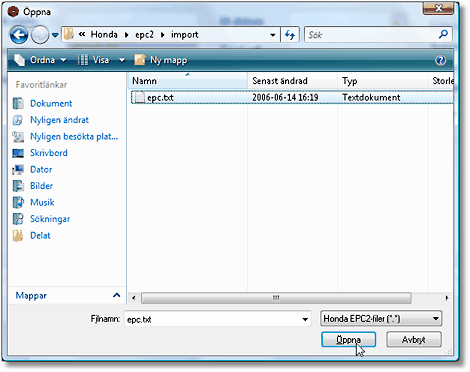
Task: Click the Delat shared folder icon
Action: pos(18,236)
